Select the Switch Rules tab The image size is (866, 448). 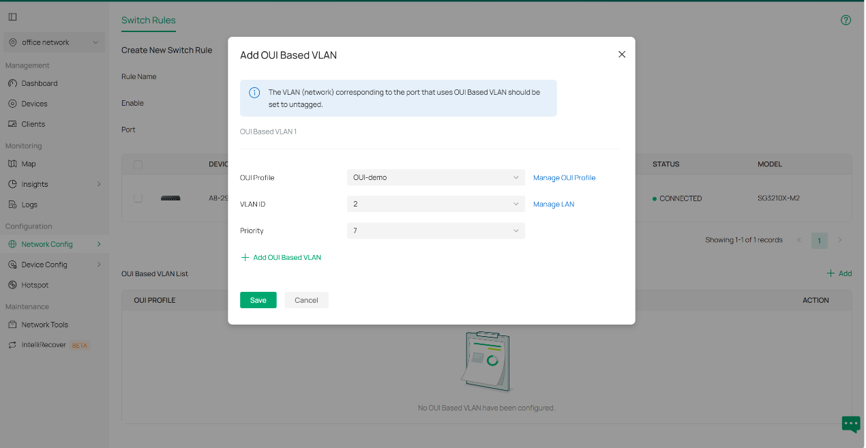pyautogui.click(x=149, y=20)
